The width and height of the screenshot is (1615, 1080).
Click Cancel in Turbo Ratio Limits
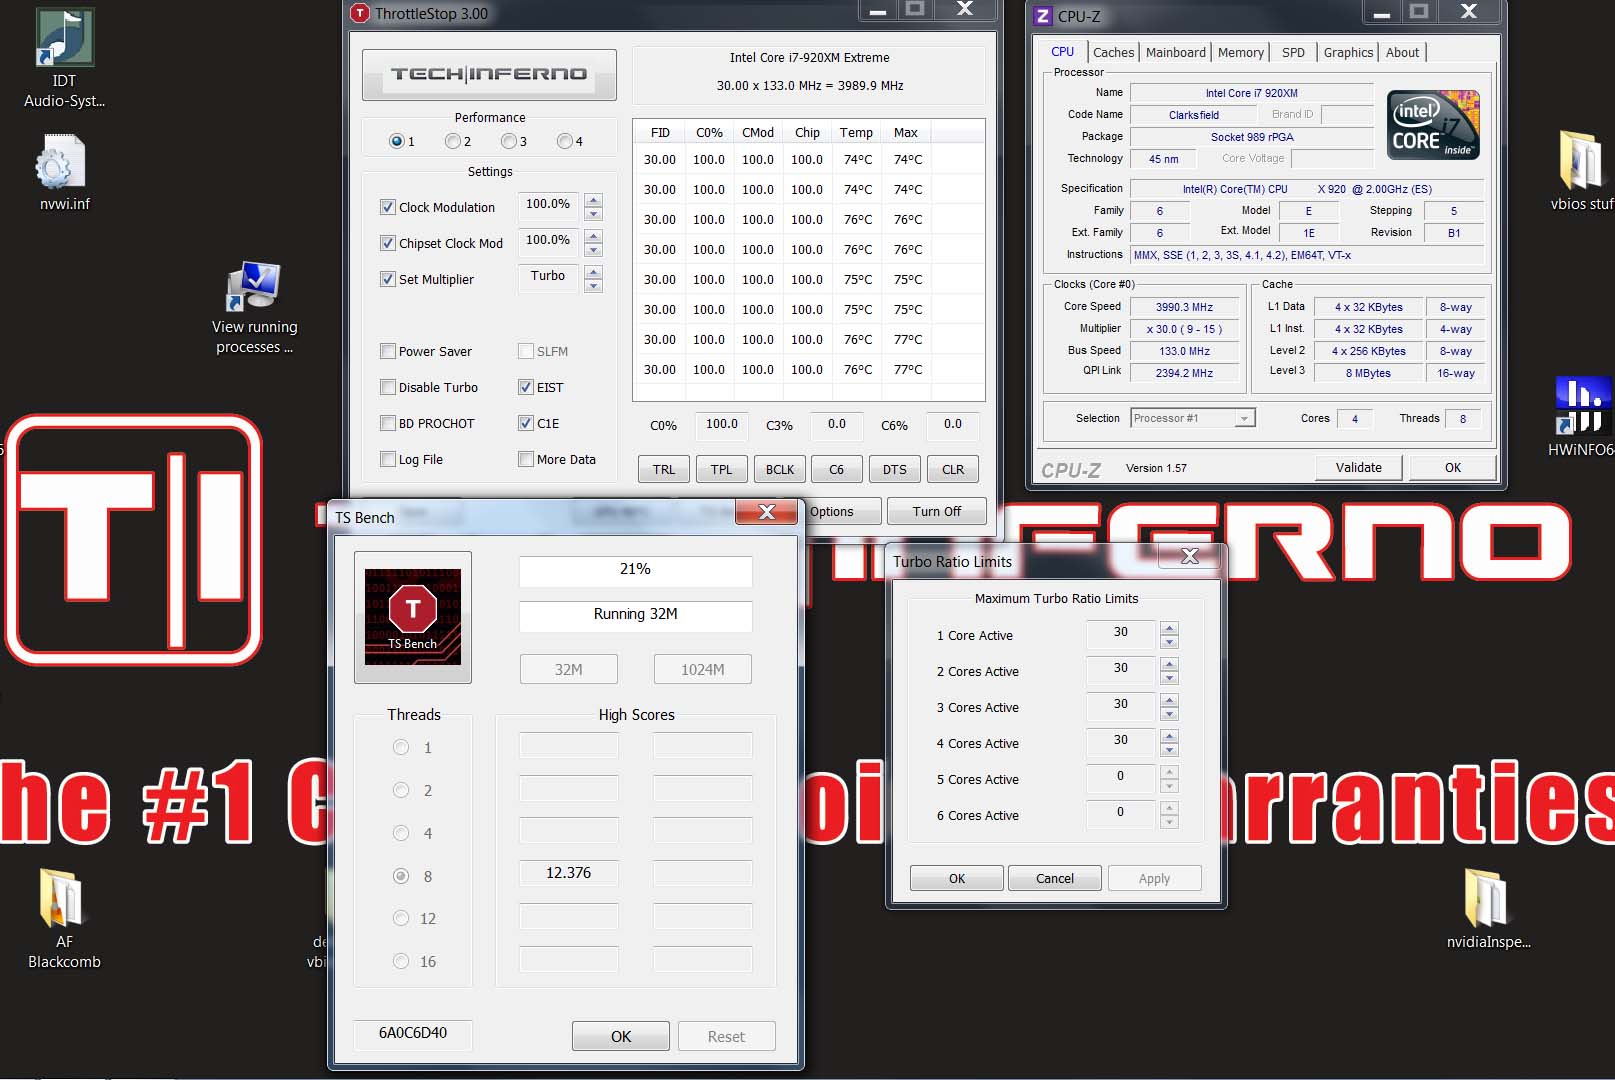(x=1055, y=878)
